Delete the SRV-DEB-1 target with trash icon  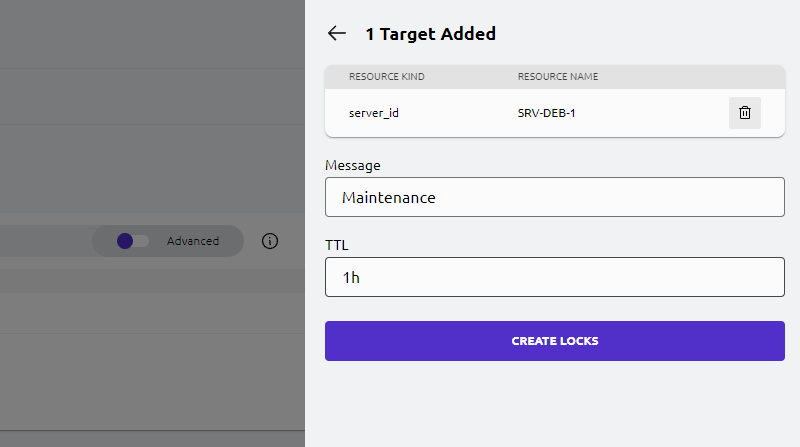point(744,113)
